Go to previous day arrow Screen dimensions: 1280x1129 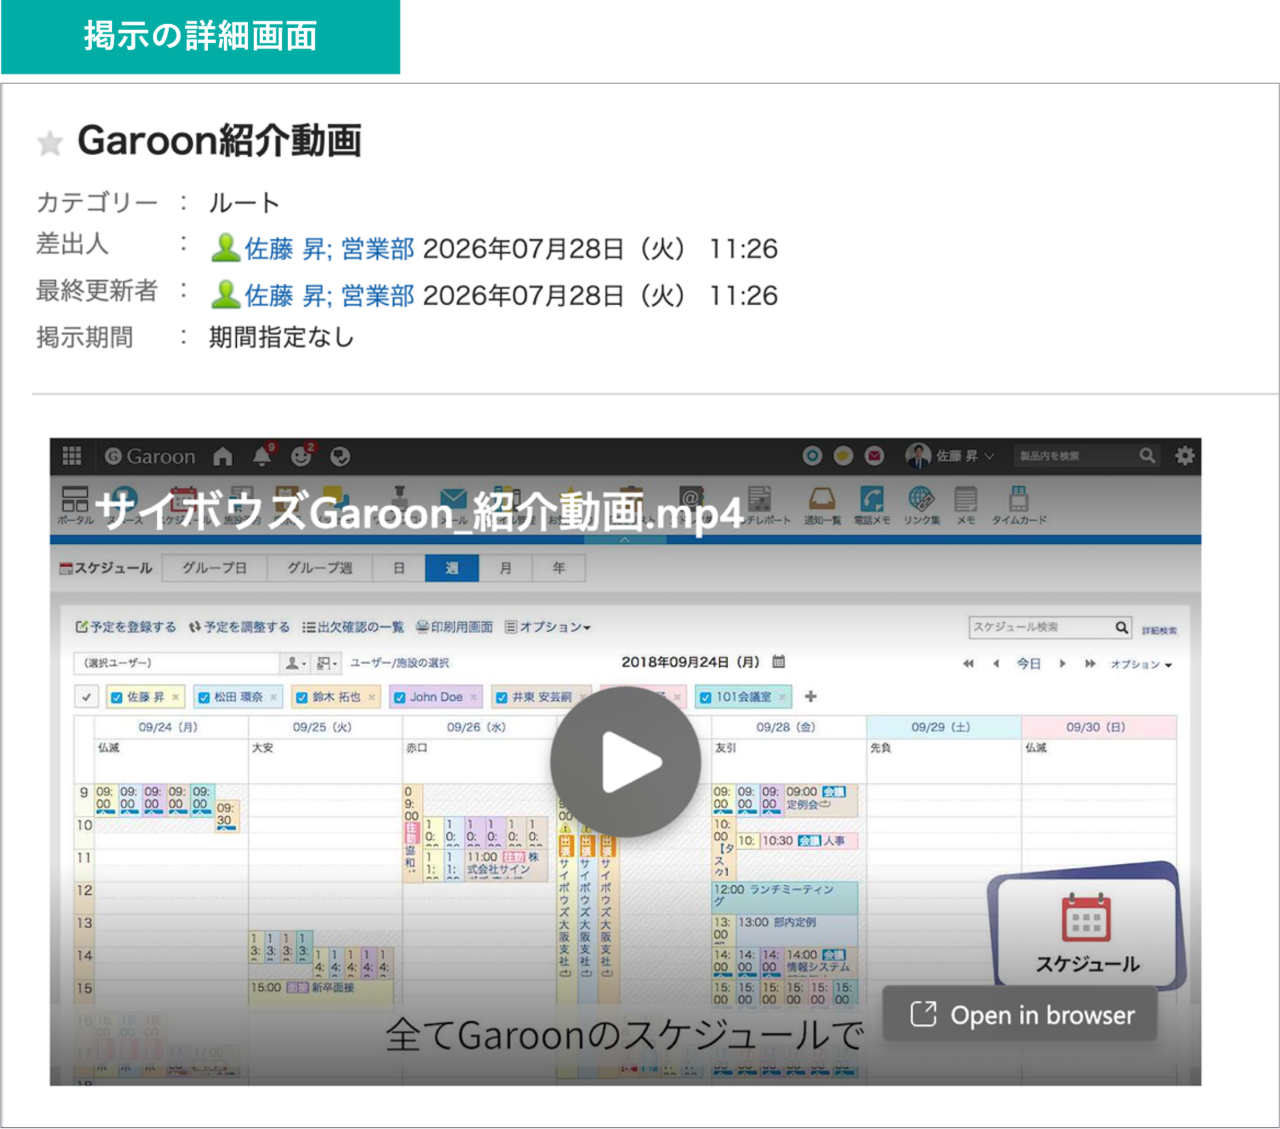point(996,664)
